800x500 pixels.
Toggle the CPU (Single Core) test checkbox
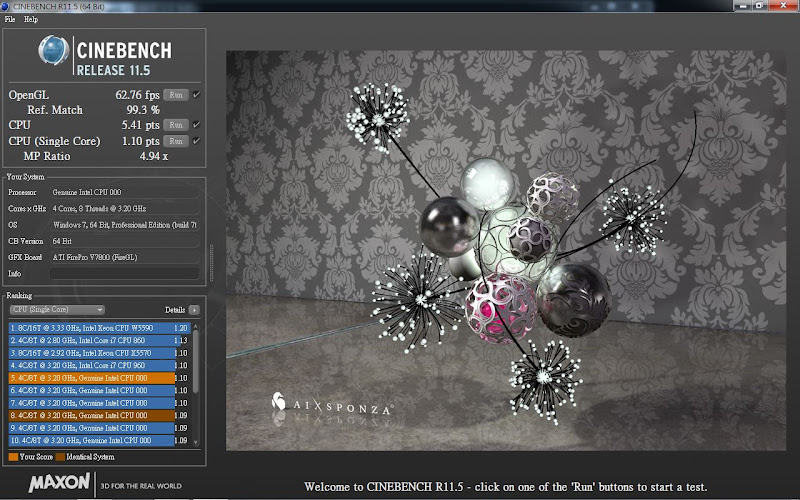(196, 141)
